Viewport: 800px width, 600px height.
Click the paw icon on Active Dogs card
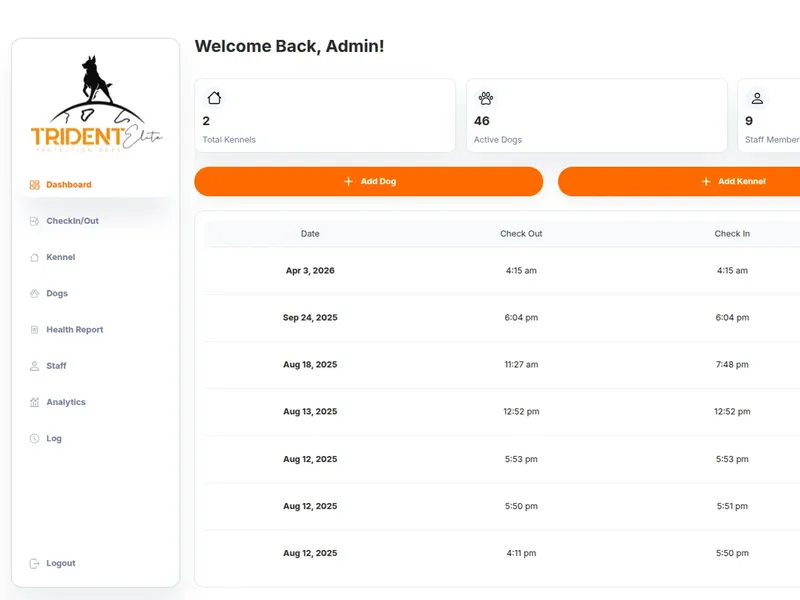coord(486,98)
